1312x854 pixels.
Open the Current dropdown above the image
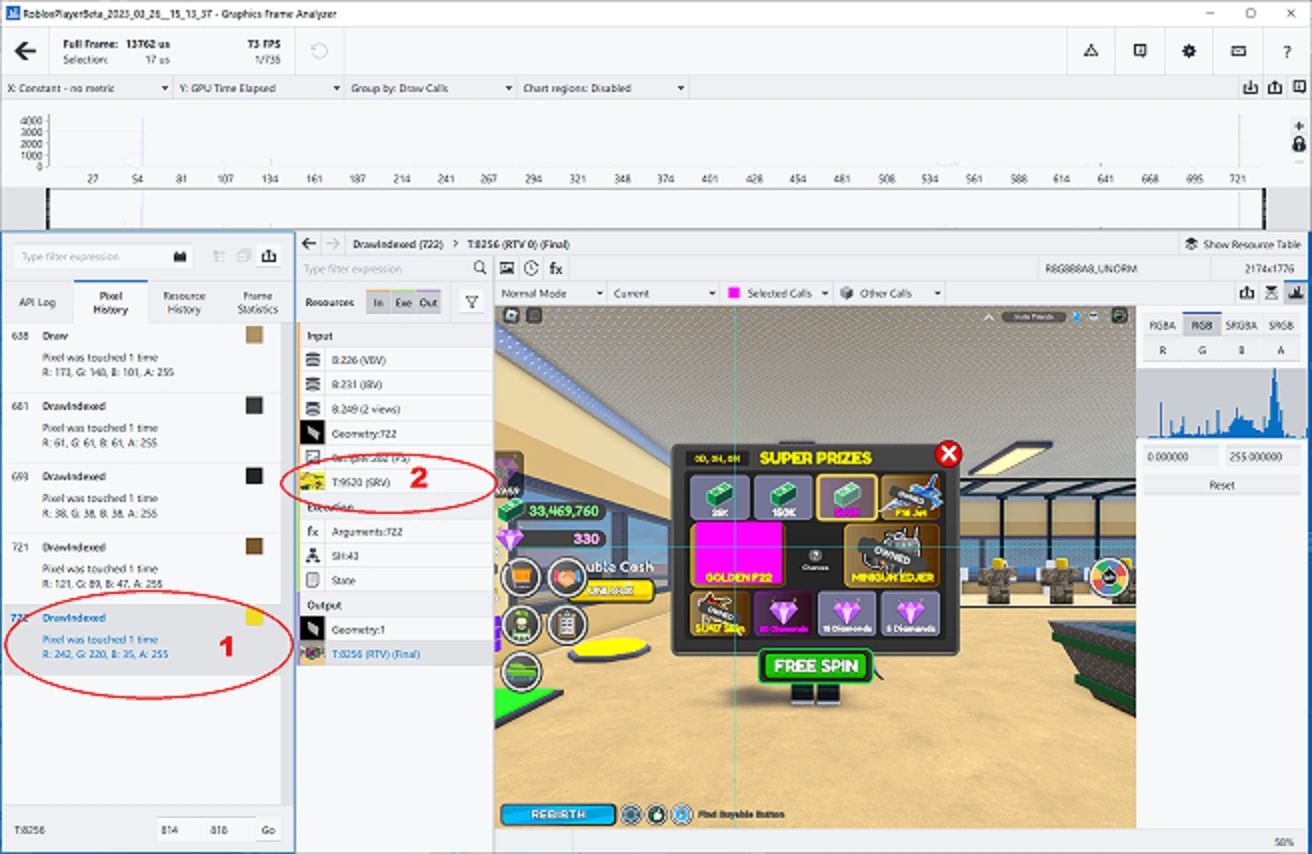(664, 293)
